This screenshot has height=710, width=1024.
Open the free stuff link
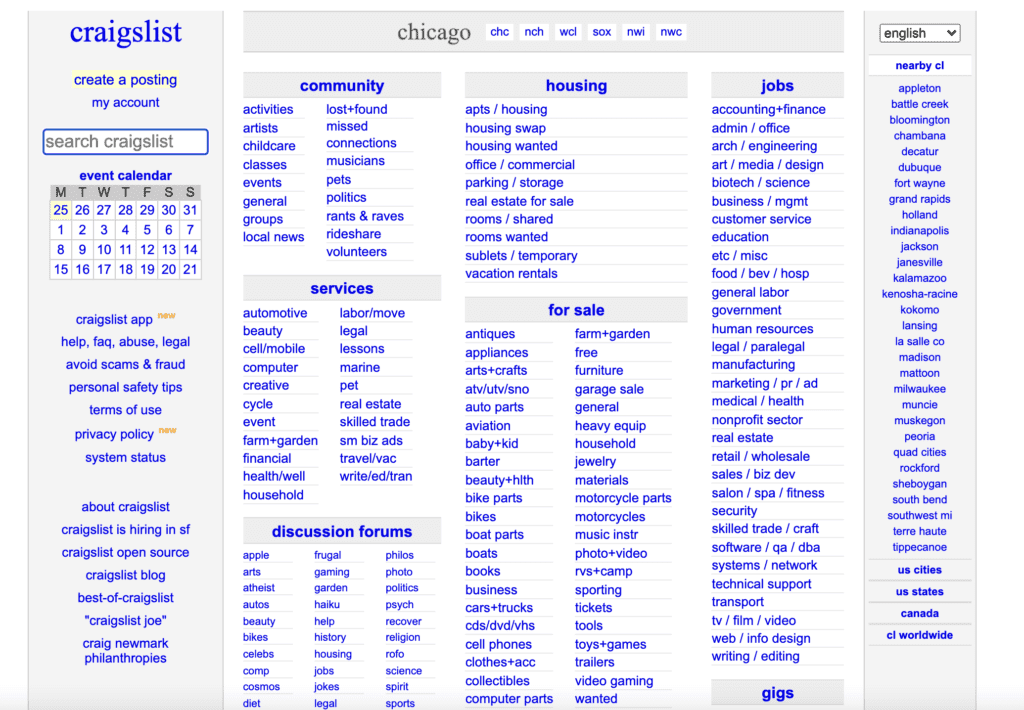[x=586, y=353]
